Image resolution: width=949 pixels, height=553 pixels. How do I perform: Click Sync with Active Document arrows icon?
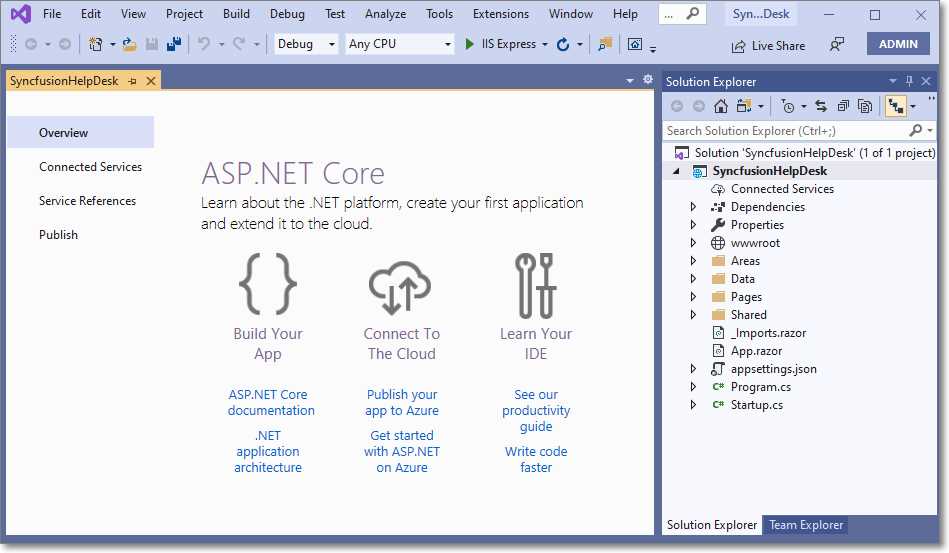[821, 106]
